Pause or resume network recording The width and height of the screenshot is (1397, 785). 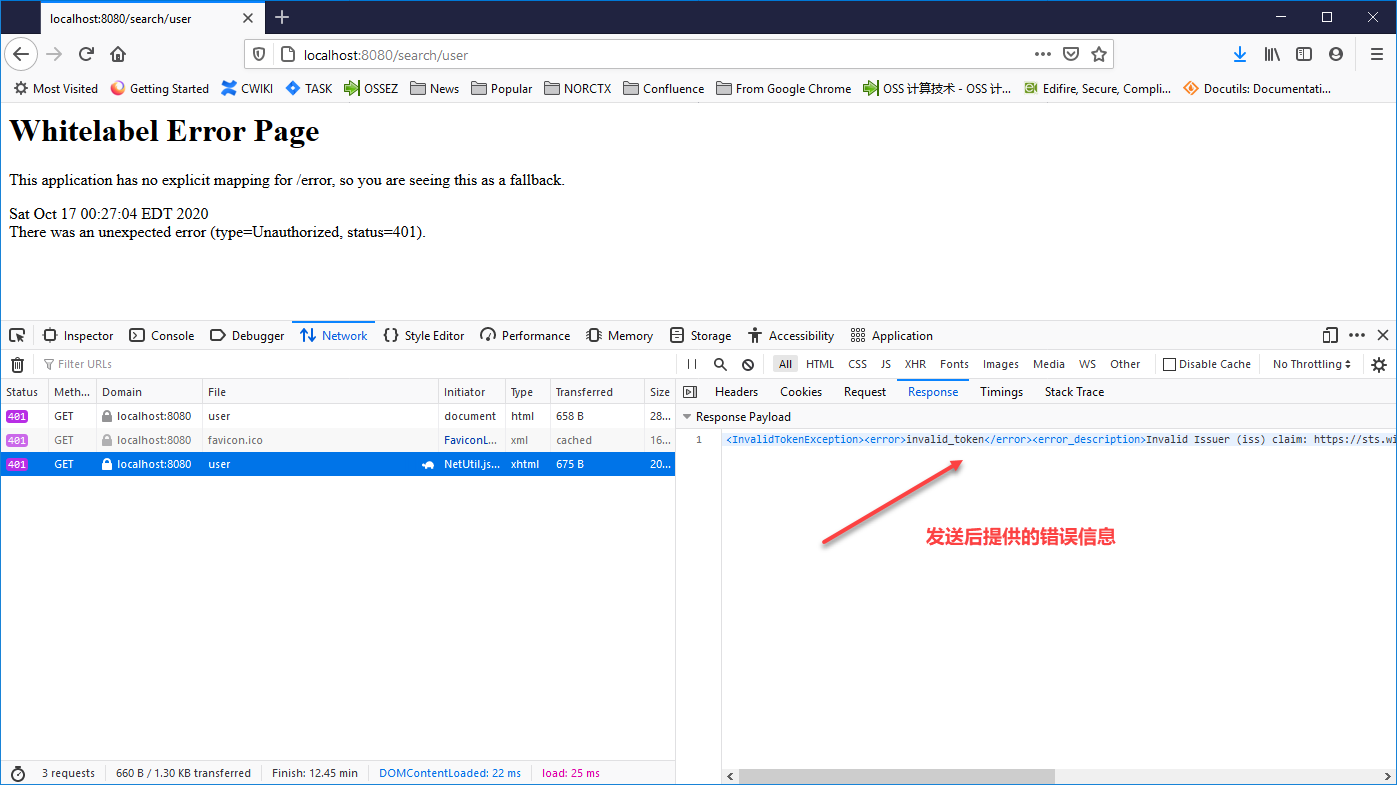[692, 364]
